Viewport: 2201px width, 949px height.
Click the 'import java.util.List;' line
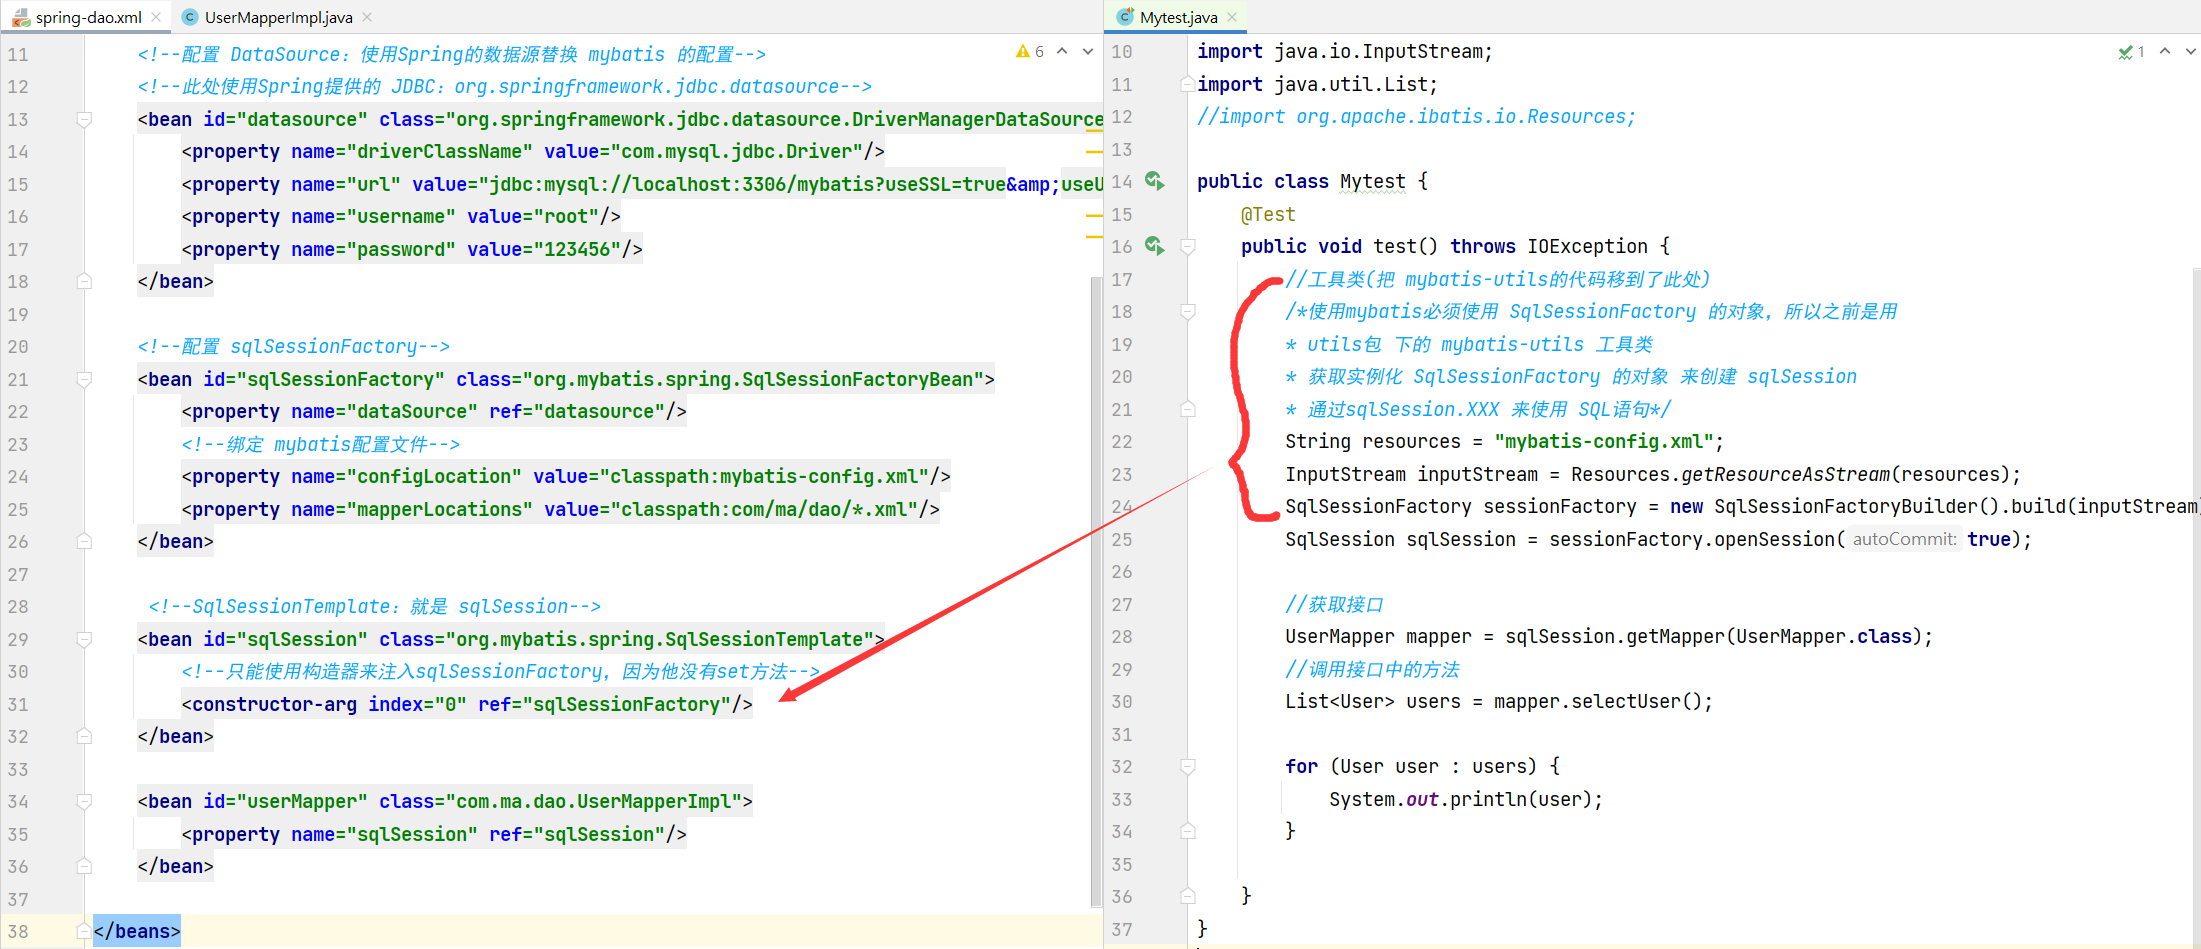(x=1317, y=85)
